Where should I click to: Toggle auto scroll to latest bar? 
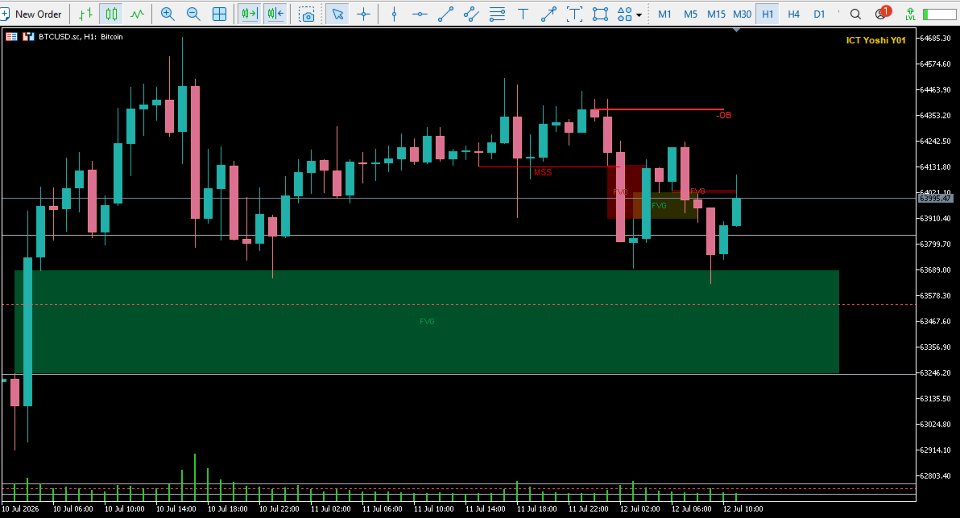click(250, 14)
